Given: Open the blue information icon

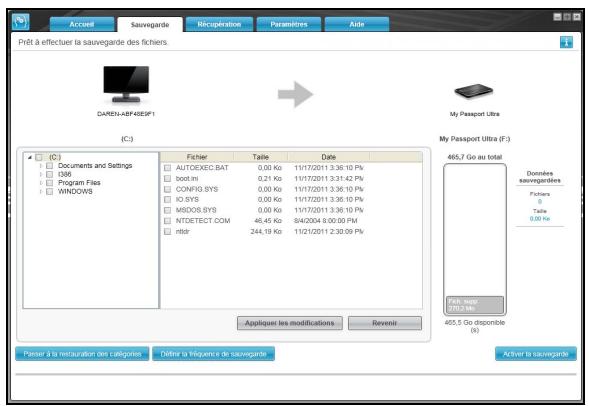Looking at the screenshot, I should click(x=566, y=42).
